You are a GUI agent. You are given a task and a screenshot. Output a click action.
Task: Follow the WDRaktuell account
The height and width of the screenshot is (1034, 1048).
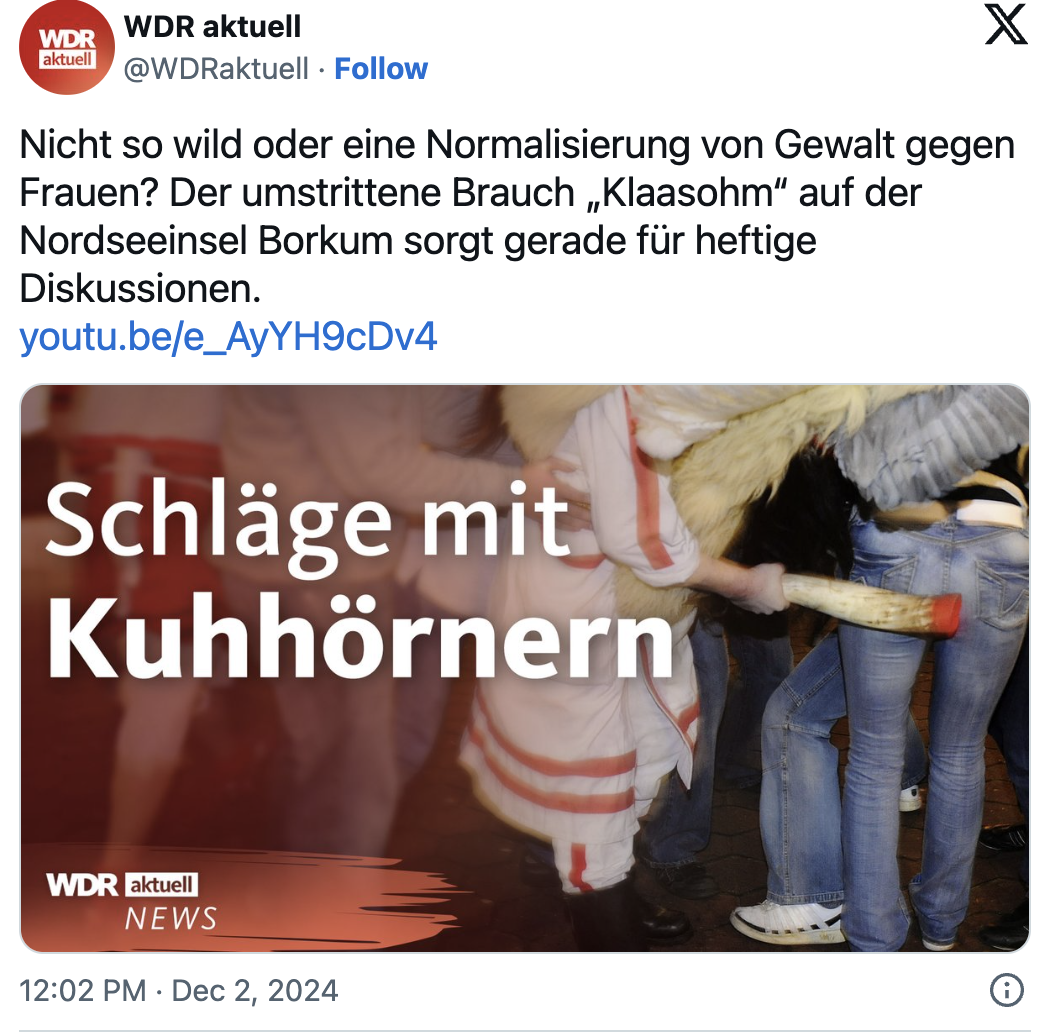click(x=381, y=69)
